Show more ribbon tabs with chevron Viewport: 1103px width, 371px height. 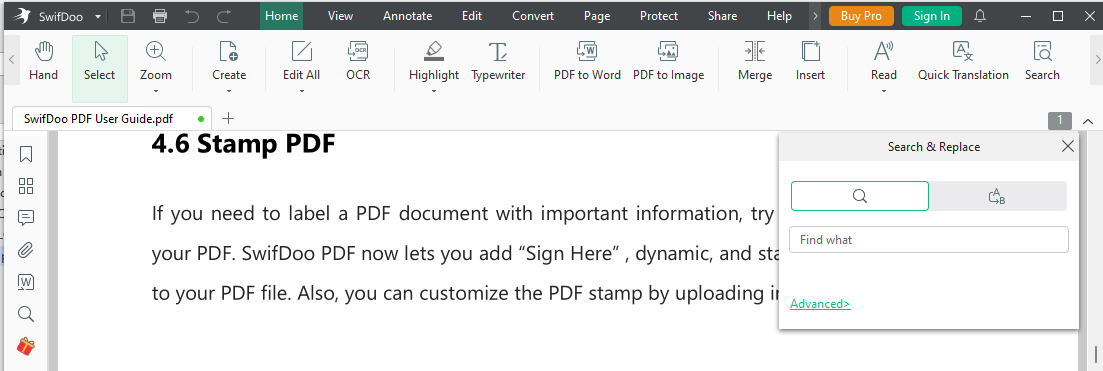pyautogui.click(x=815, y=15)
